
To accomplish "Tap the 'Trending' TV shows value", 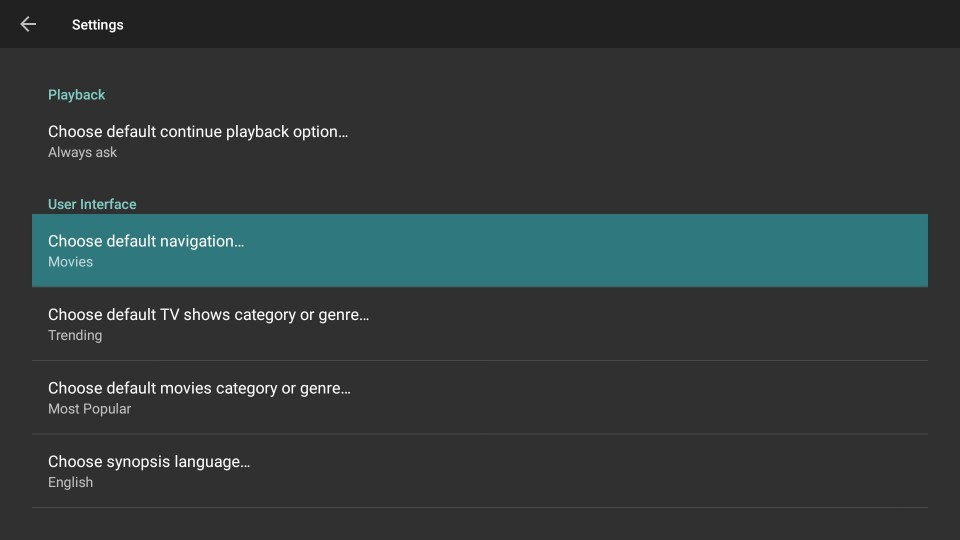I will coord(75,336).
